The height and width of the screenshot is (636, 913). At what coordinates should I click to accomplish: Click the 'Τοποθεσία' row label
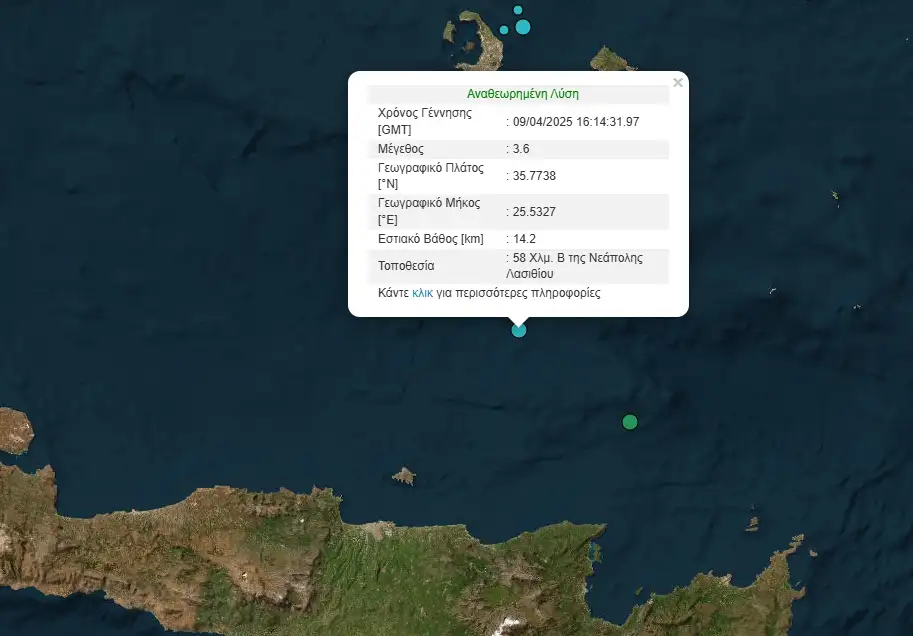(406, 267)
